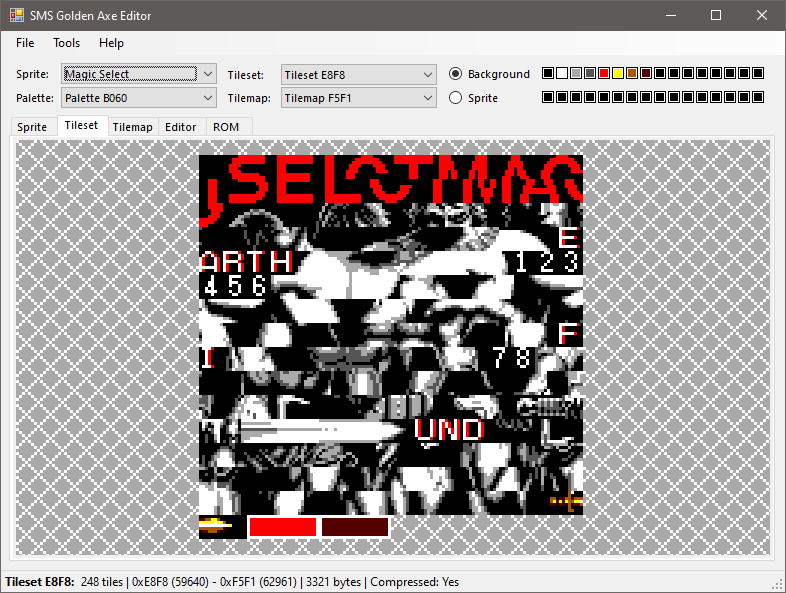Maximize the SMS Golden Axe Editor window

coord(716,16)
